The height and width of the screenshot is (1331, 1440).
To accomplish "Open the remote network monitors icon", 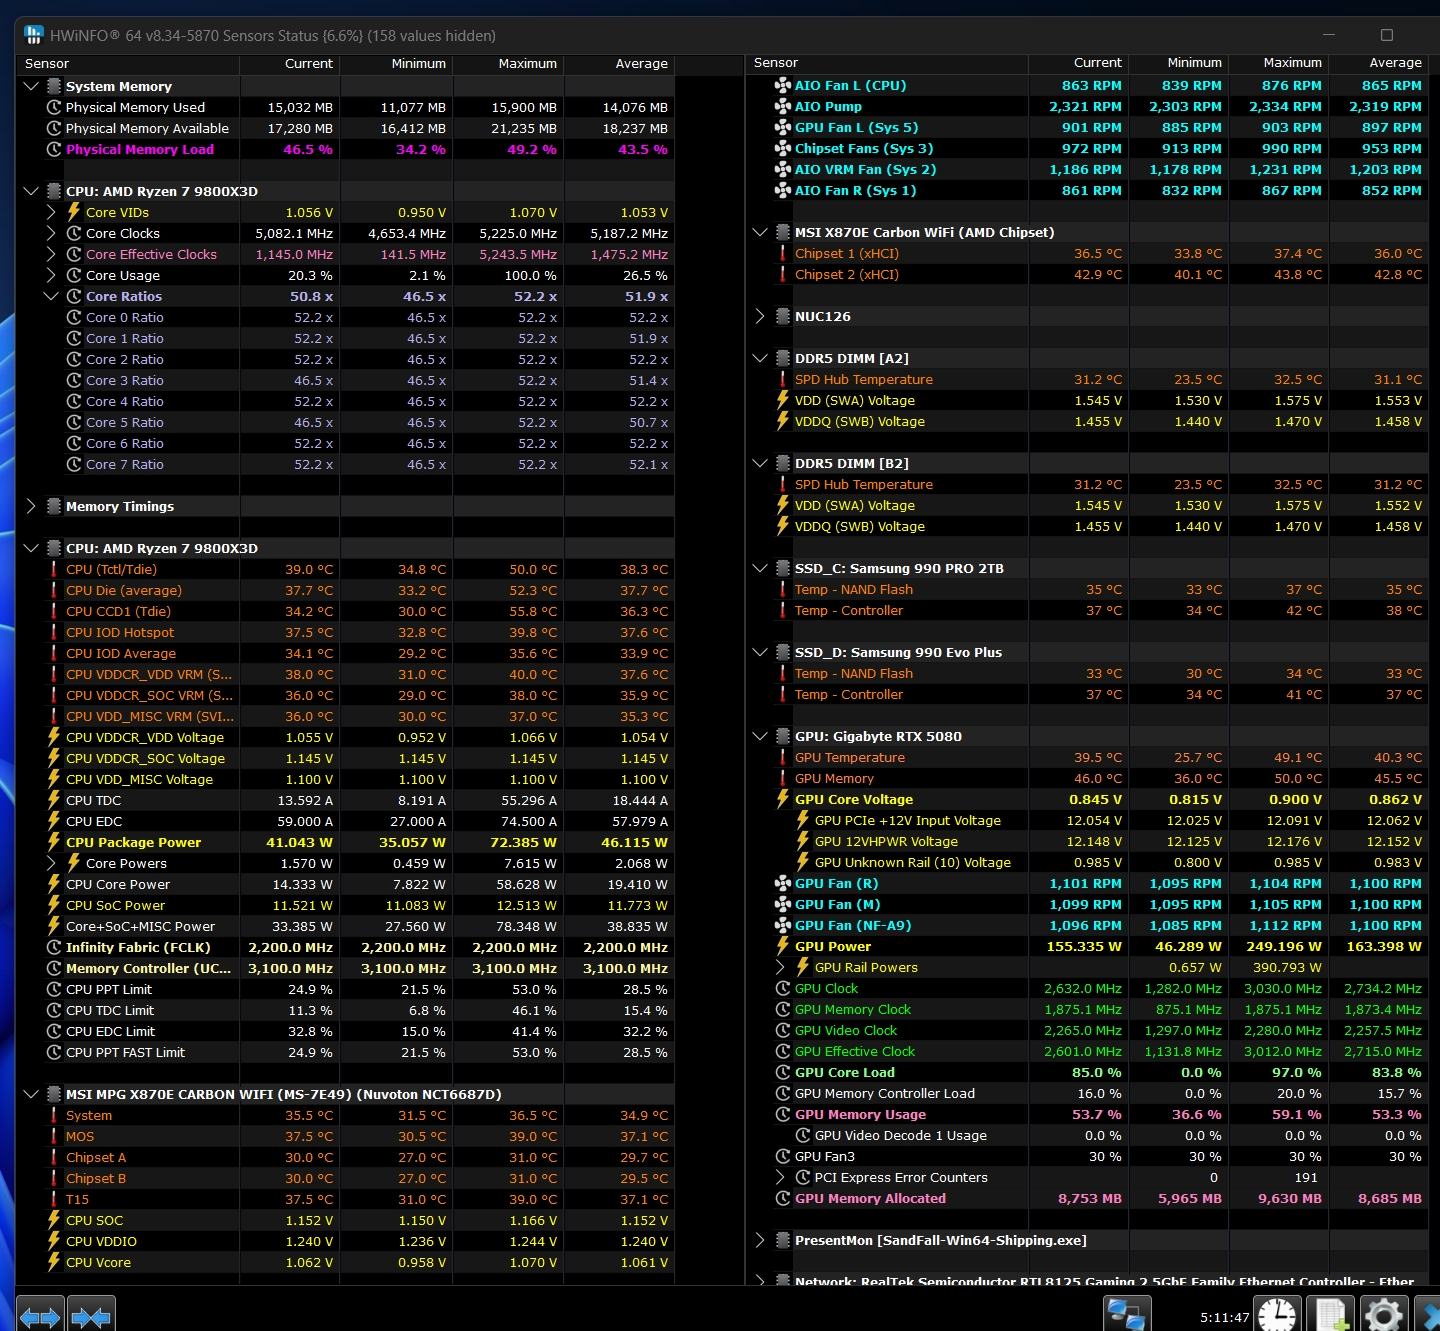I will (1128, 1316).
